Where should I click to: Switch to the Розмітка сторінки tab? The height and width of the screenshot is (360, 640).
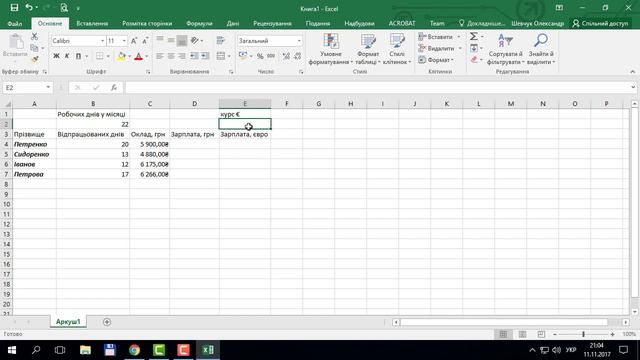(x=147, y=24)
